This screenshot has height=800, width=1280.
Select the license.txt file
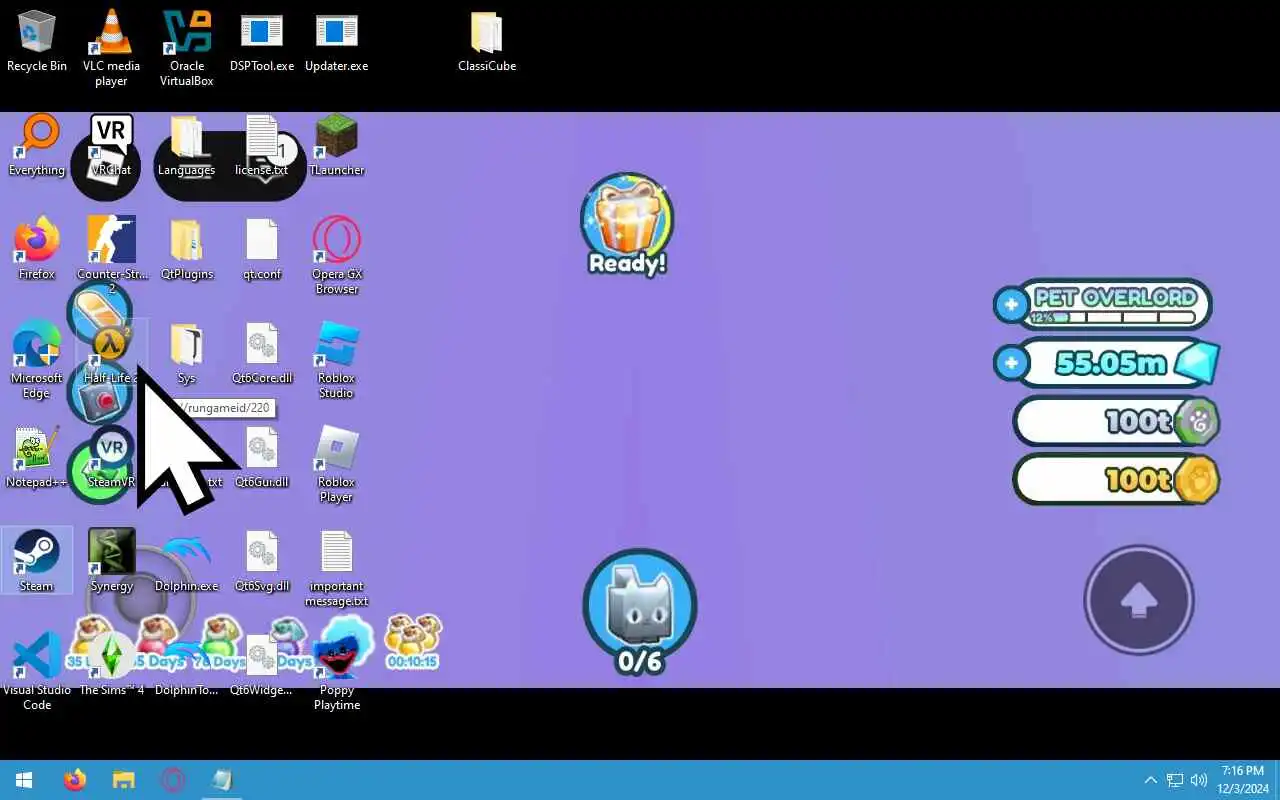262,146
